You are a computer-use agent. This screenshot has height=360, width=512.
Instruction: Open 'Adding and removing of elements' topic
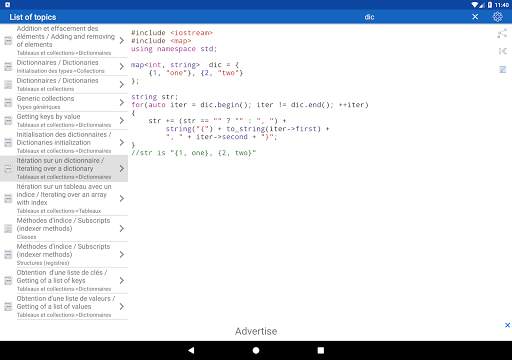point(64,40)
